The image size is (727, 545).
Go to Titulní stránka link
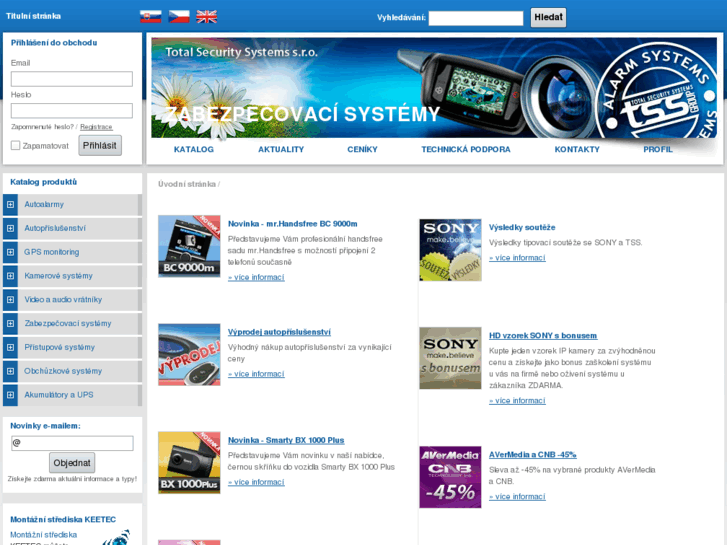point(33,16)
